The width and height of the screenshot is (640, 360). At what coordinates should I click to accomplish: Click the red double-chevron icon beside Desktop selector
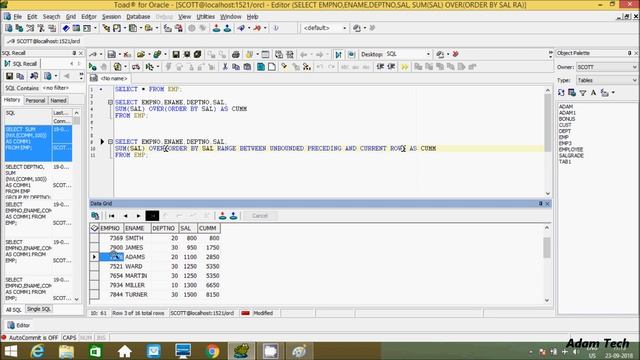(456, 54)
